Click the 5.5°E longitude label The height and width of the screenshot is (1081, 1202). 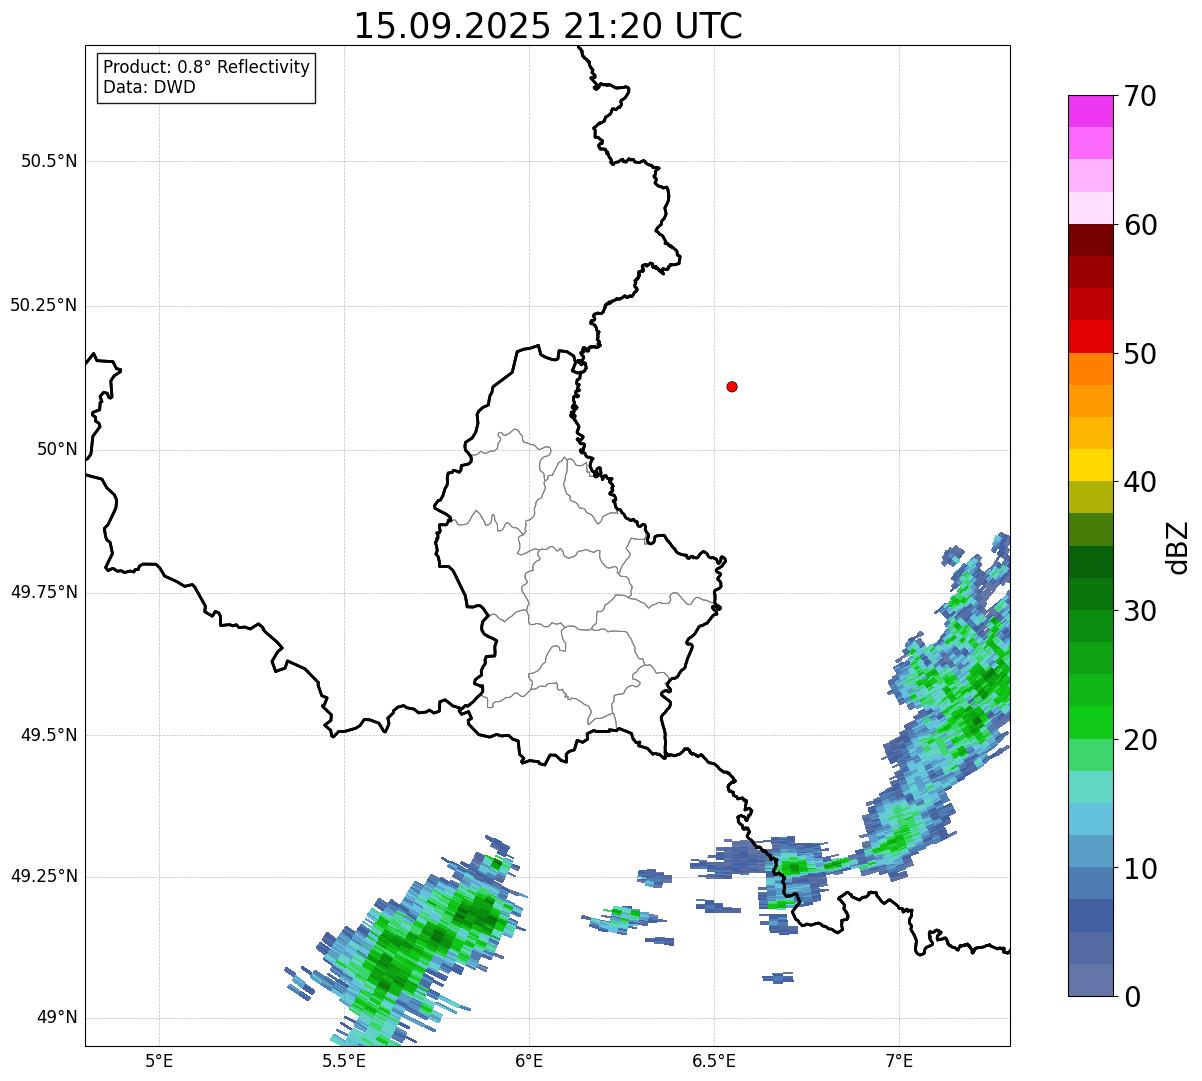point(344,1060)
